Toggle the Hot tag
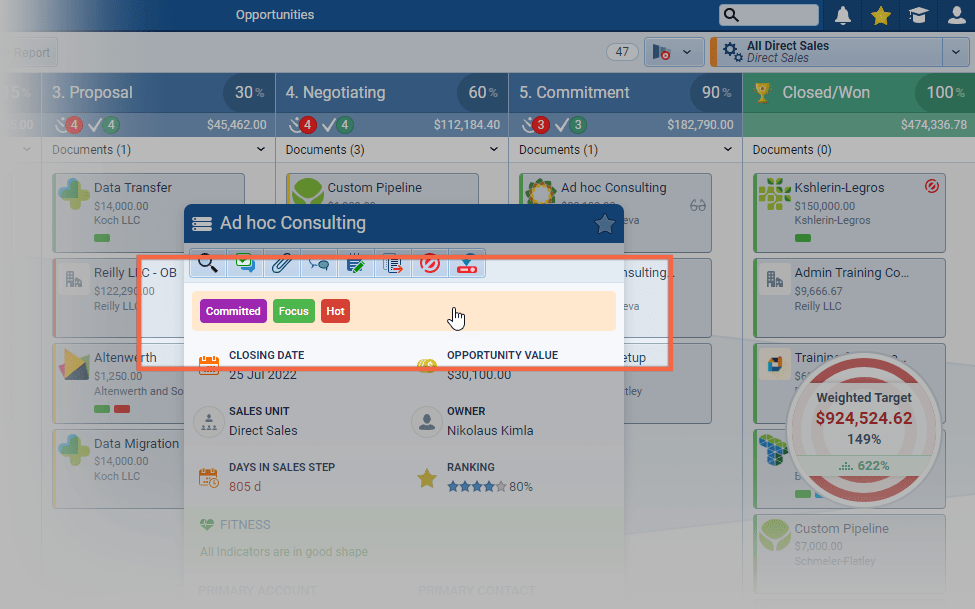 [335, 311]
